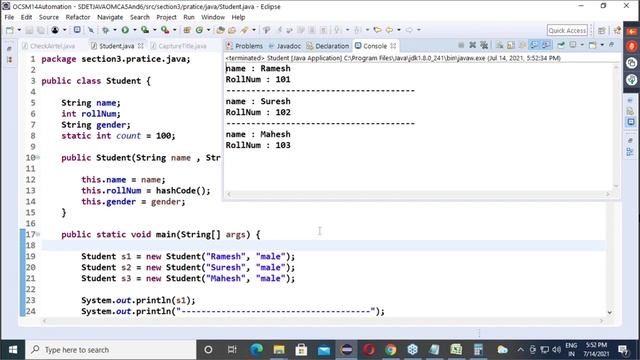Click Remove Launch icon in Console toolbar

[x=473, y=45]
